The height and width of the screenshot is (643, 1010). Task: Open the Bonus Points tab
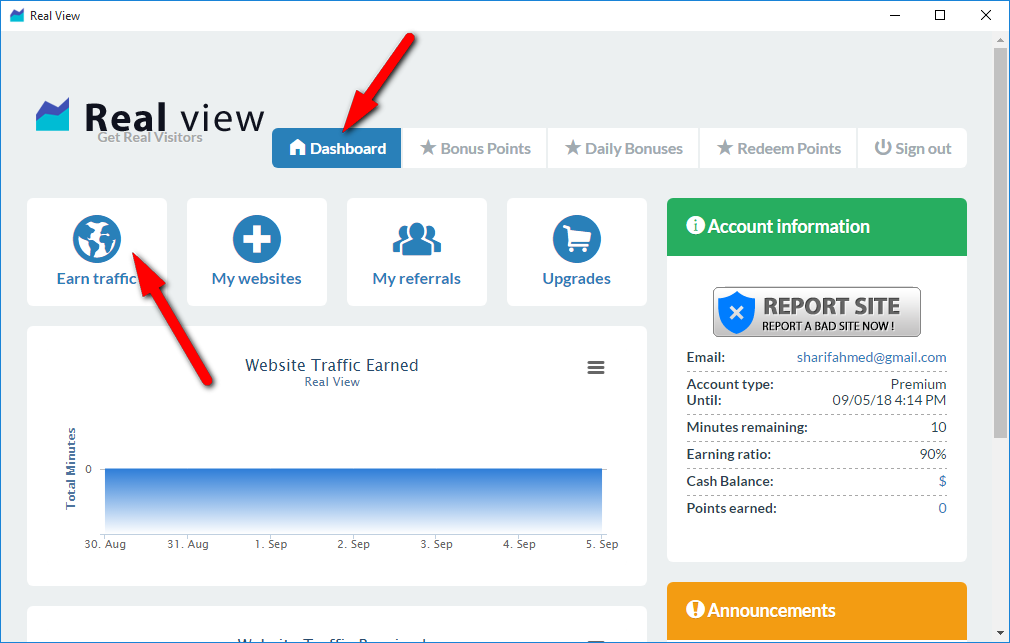[x=475, y=148]
